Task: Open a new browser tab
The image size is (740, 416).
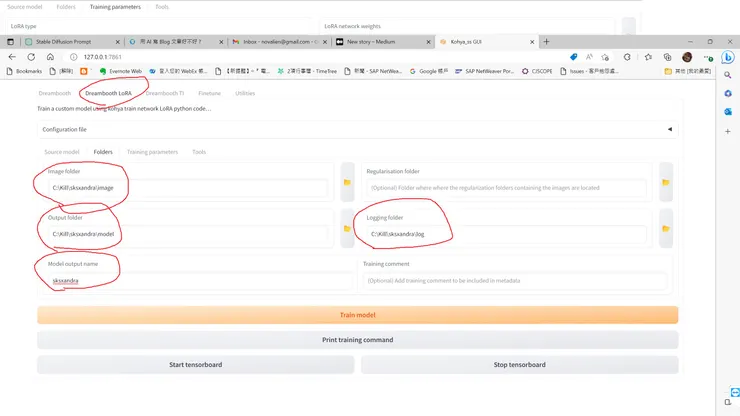Action: 547,42
